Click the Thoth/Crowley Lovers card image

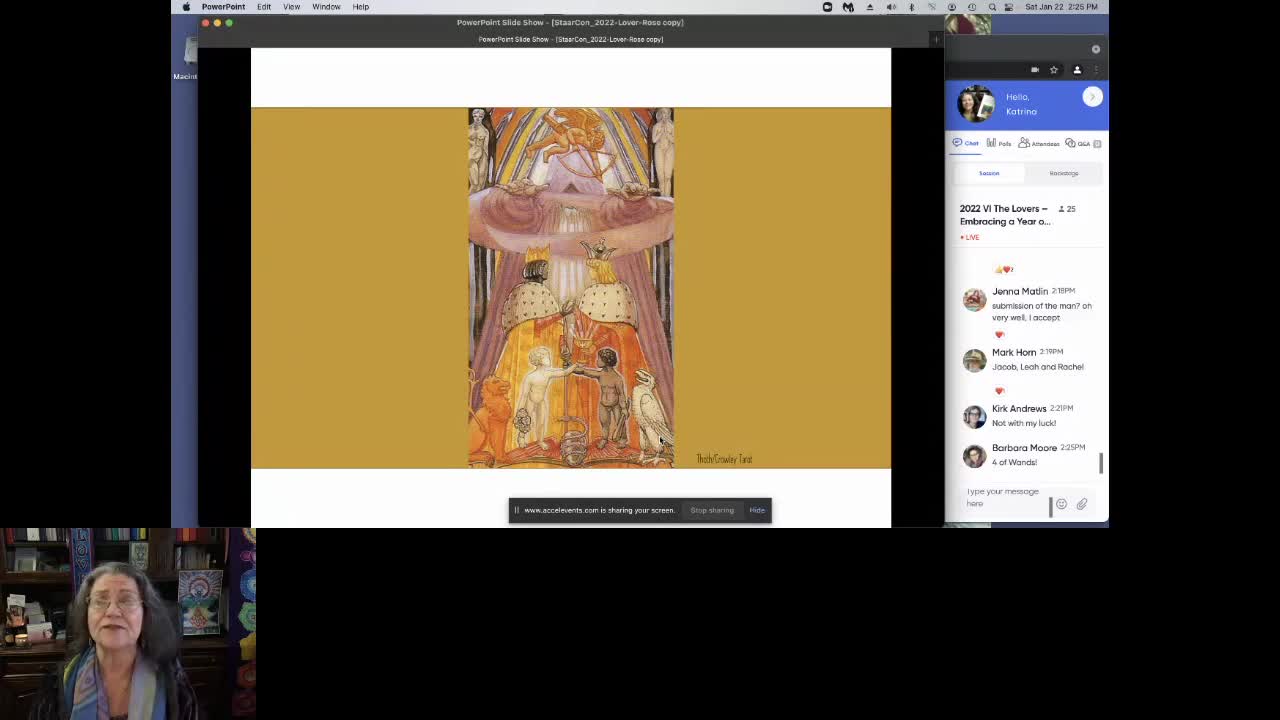[x=571, y=287]
